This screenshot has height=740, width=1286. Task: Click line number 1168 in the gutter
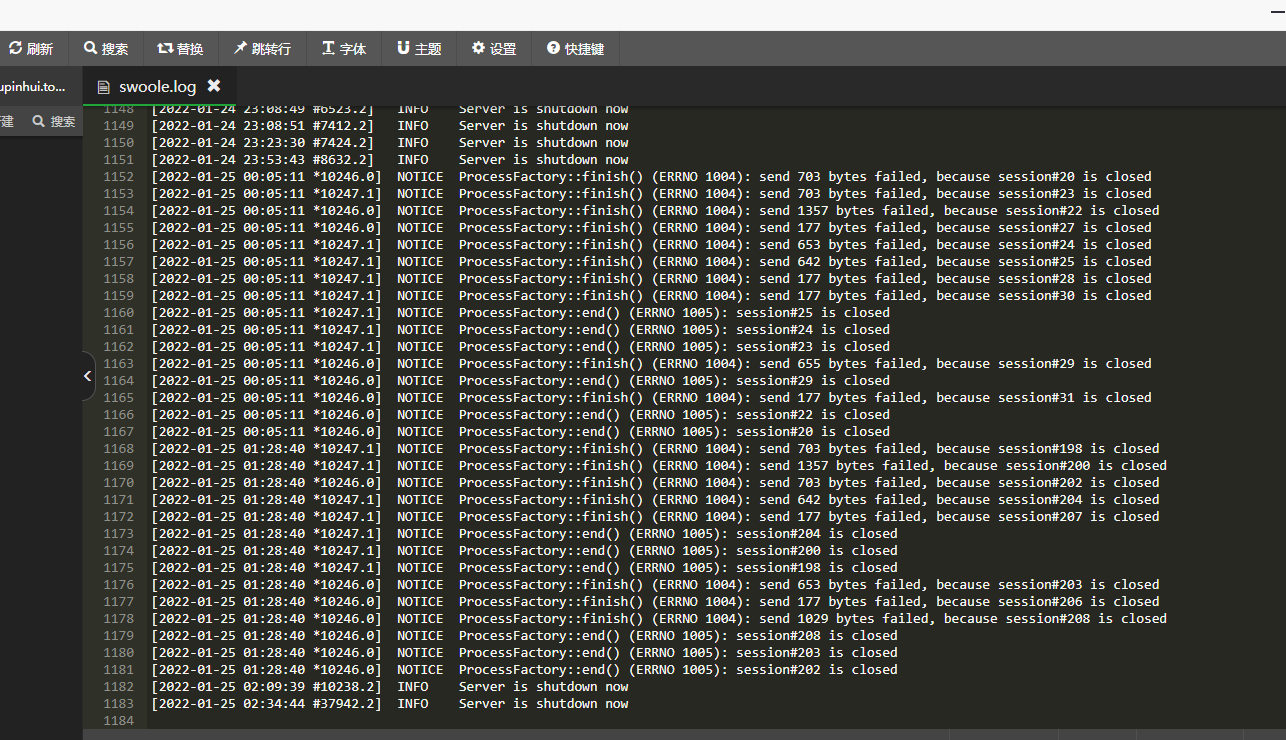pos(118,449)
